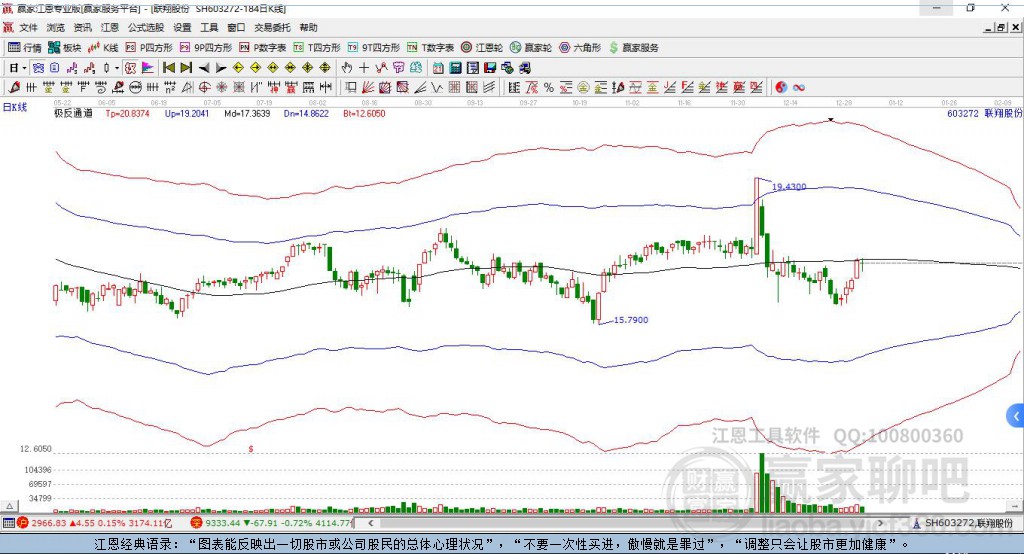The width and height of the screenshot is (1024, 554).
Task: Open the 工具 menu
Action: (209, 27)
